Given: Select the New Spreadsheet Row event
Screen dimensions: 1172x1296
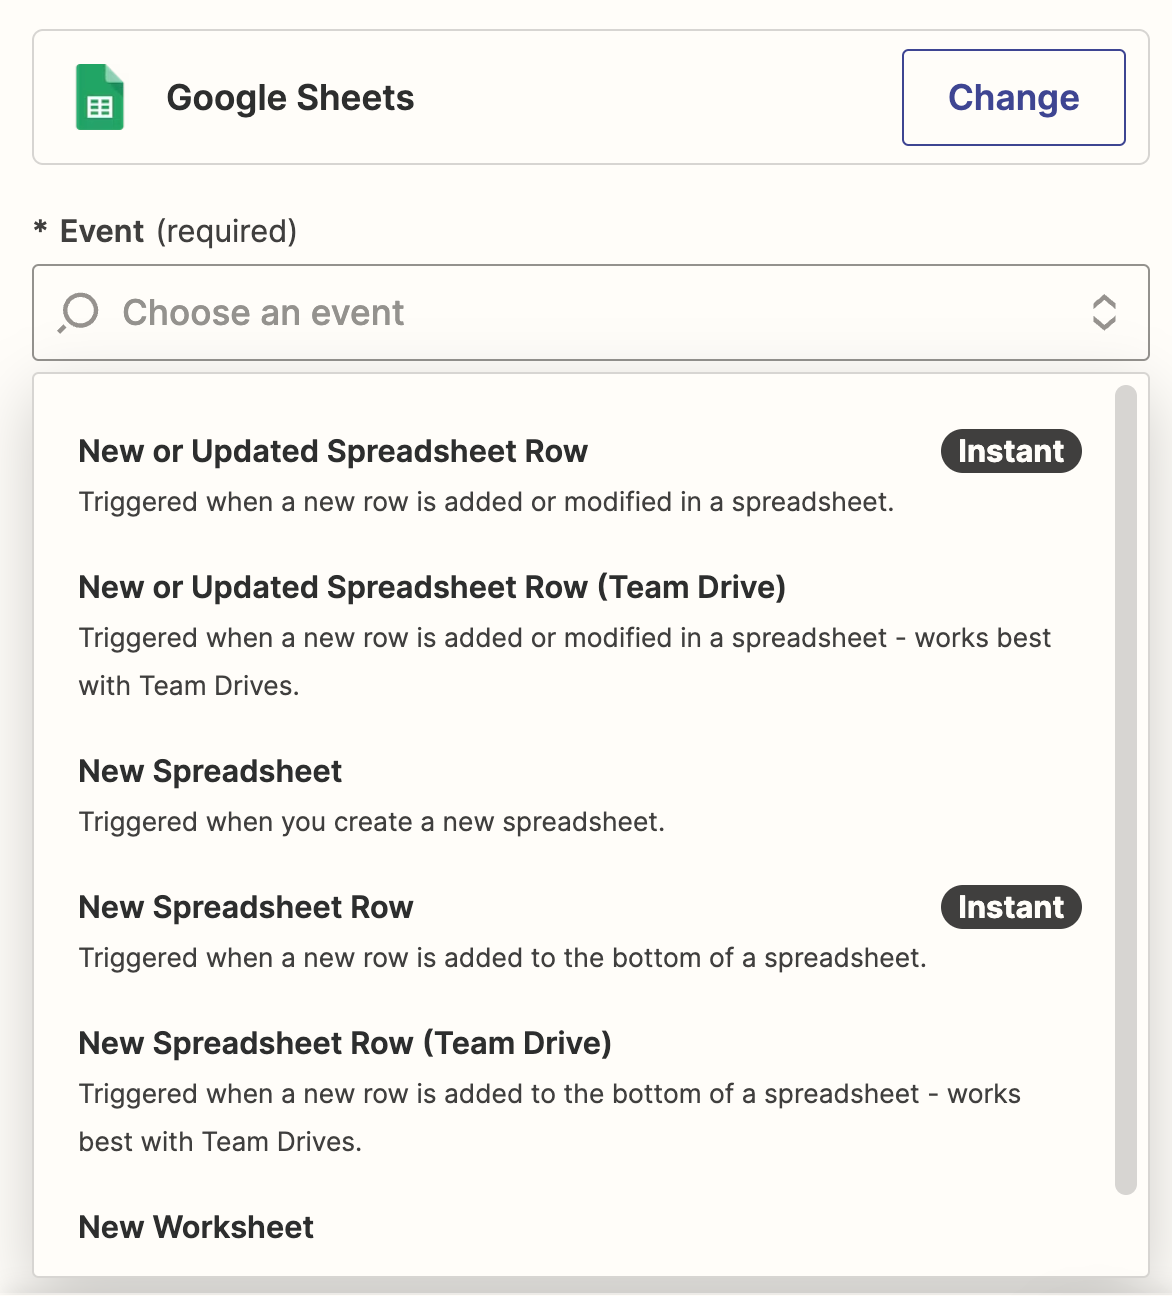Looking at the screenshot, I should pos(580,931).
